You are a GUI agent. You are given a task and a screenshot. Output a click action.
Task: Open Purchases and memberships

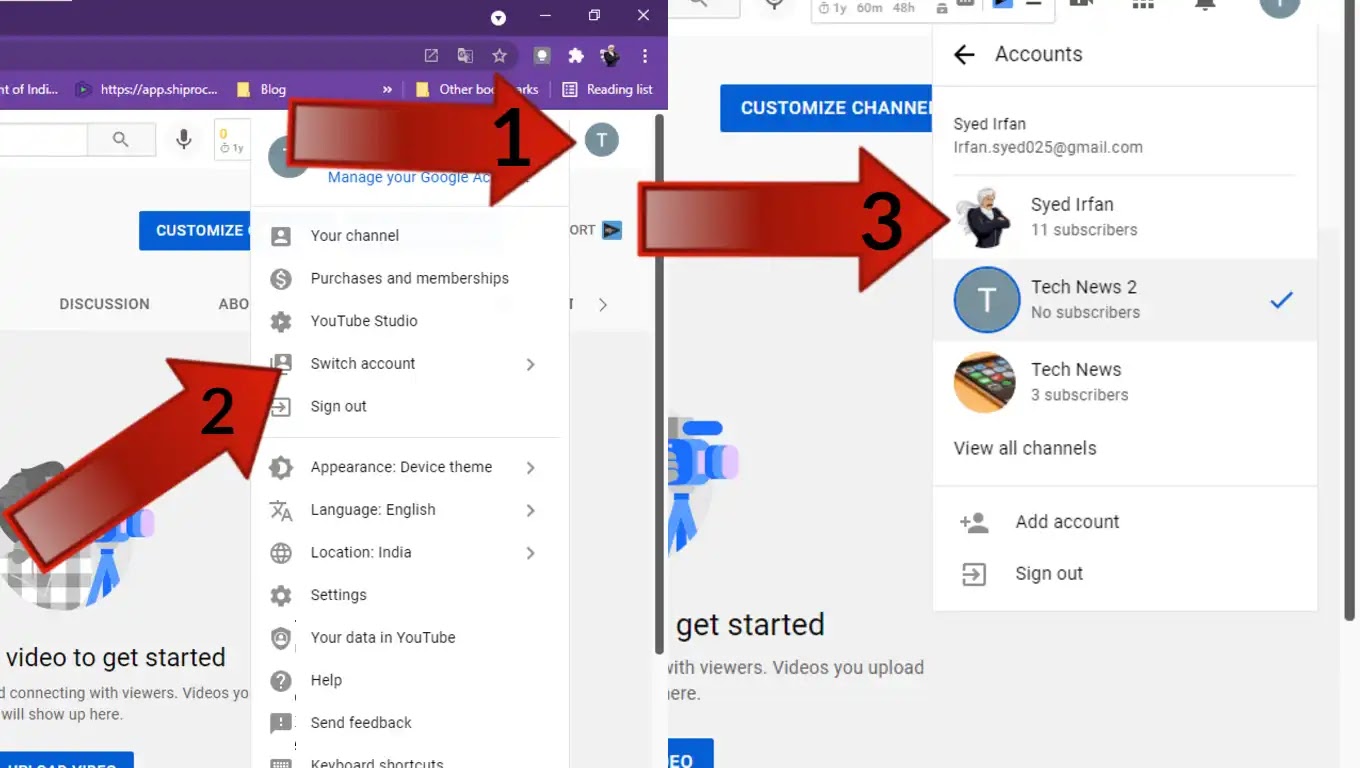(410, 279)
